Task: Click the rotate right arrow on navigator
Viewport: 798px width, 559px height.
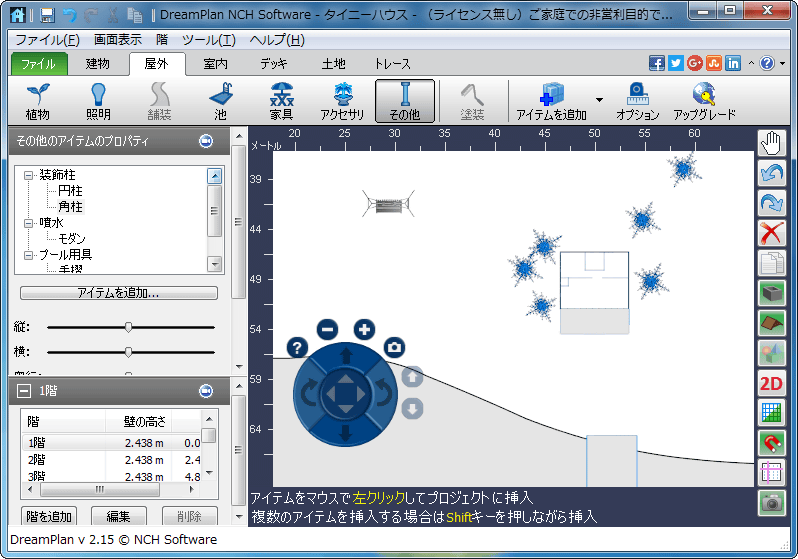Action: tap(383, 394)
